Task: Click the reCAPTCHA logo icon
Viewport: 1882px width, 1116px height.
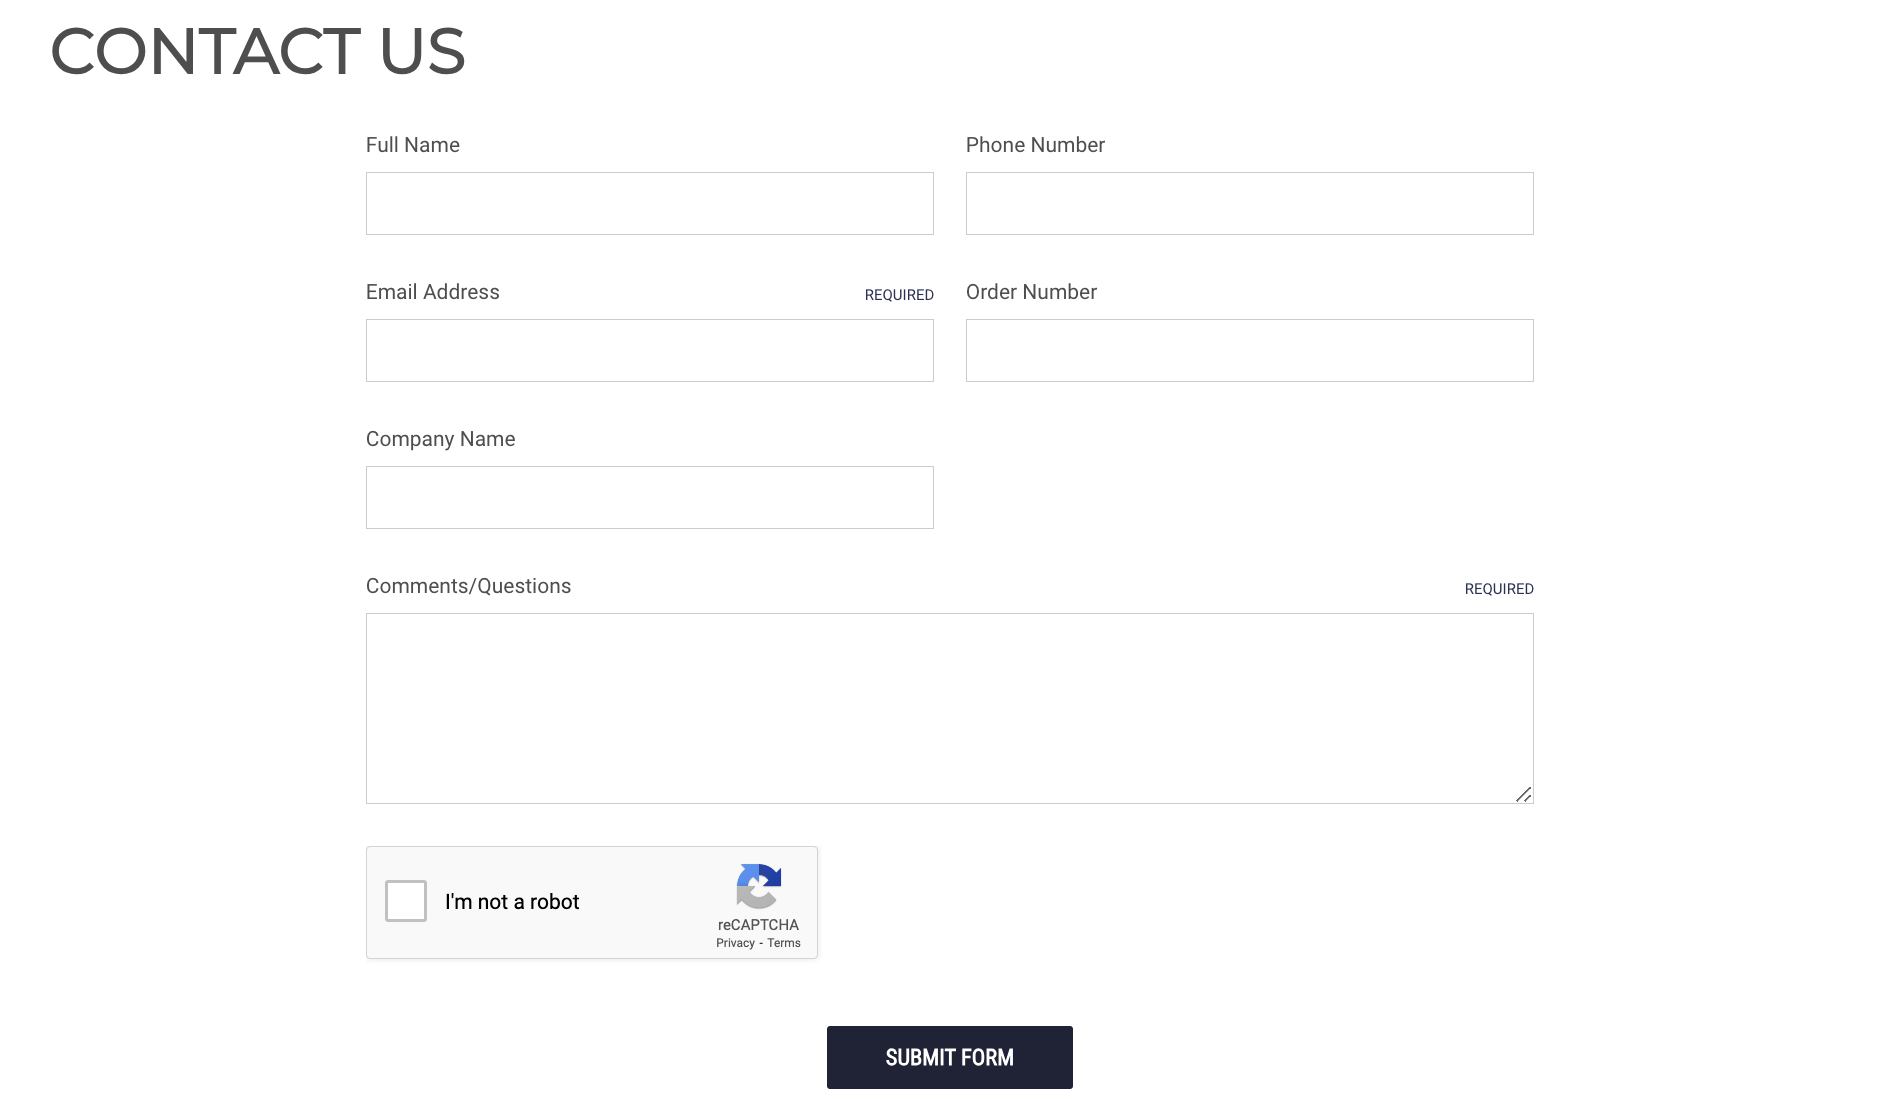Action: tap(758, 886)
